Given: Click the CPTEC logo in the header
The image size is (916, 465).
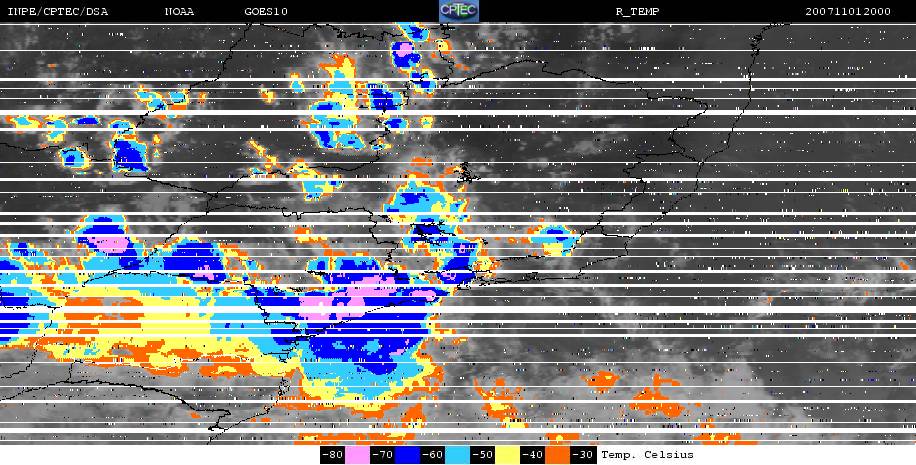Looking at the screenshot, I should pyautogui.click(x=458, y=11).
